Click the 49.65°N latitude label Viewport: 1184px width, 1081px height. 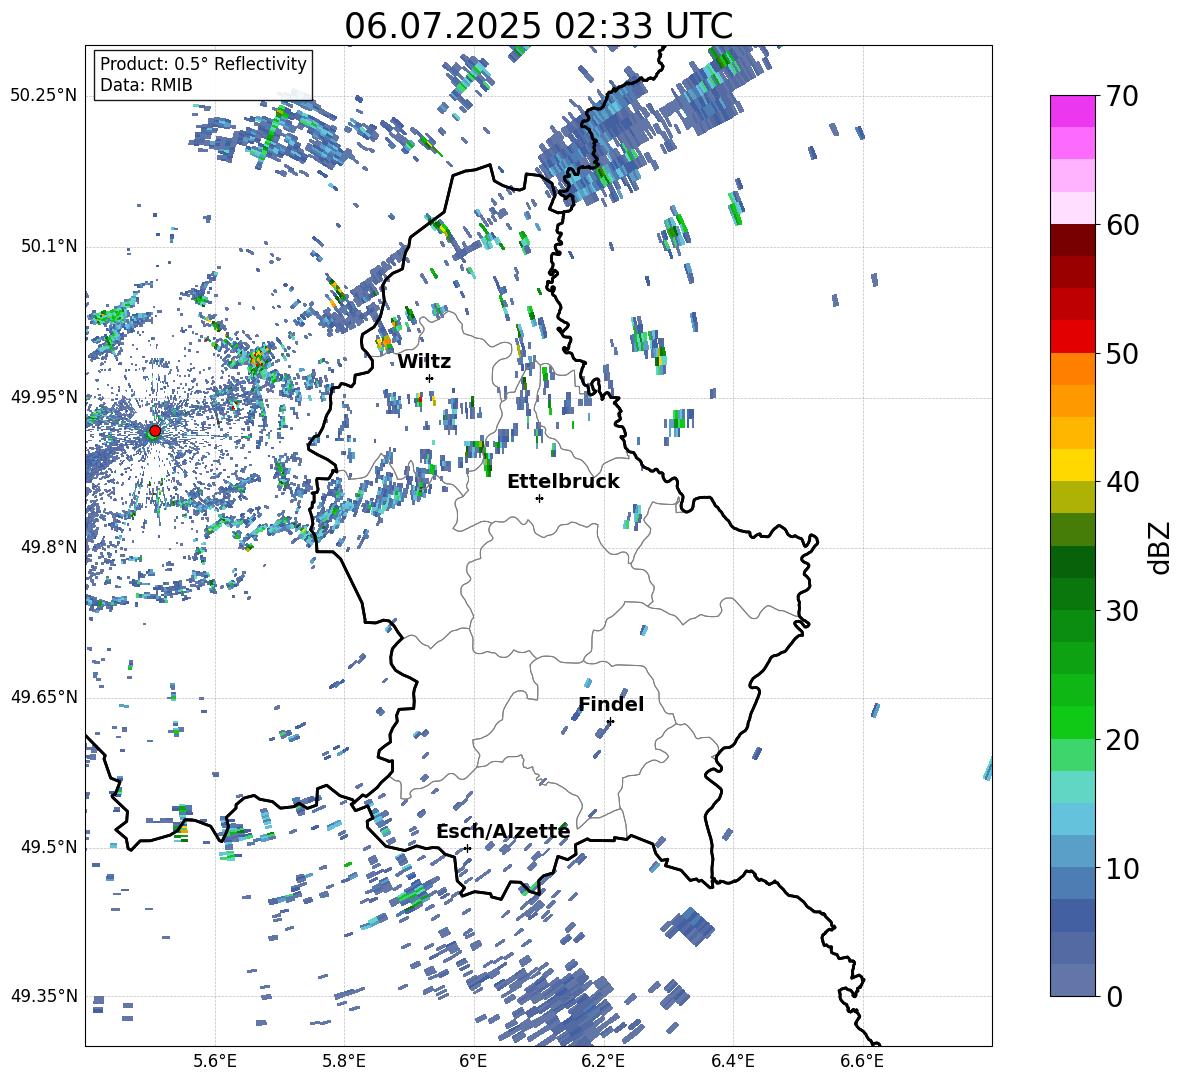(44, 697)
